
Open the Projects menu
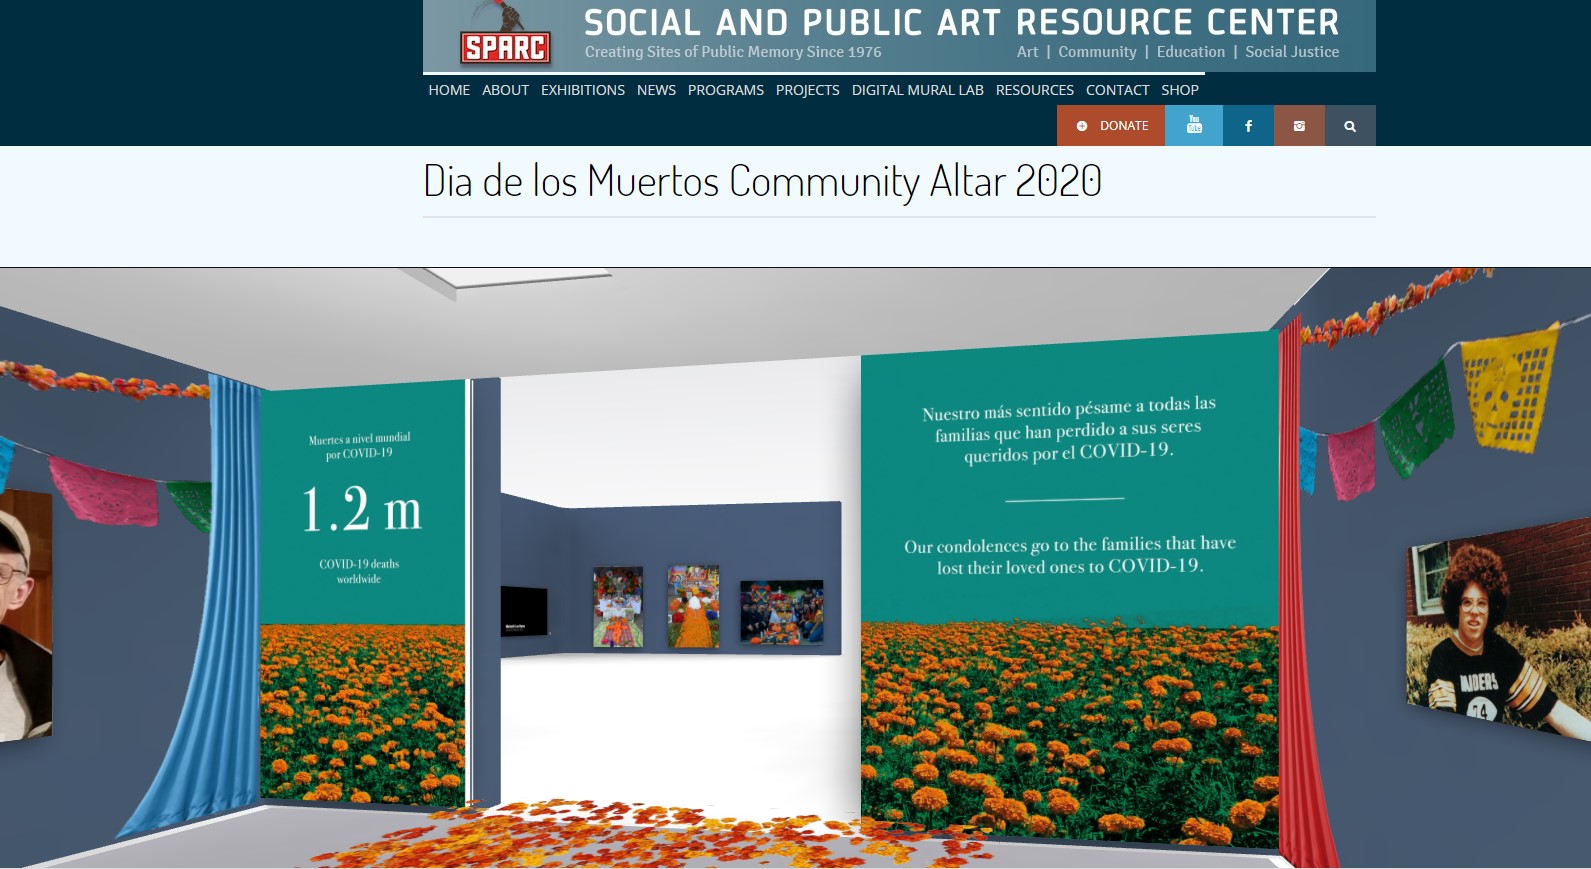tap(807, 90)
